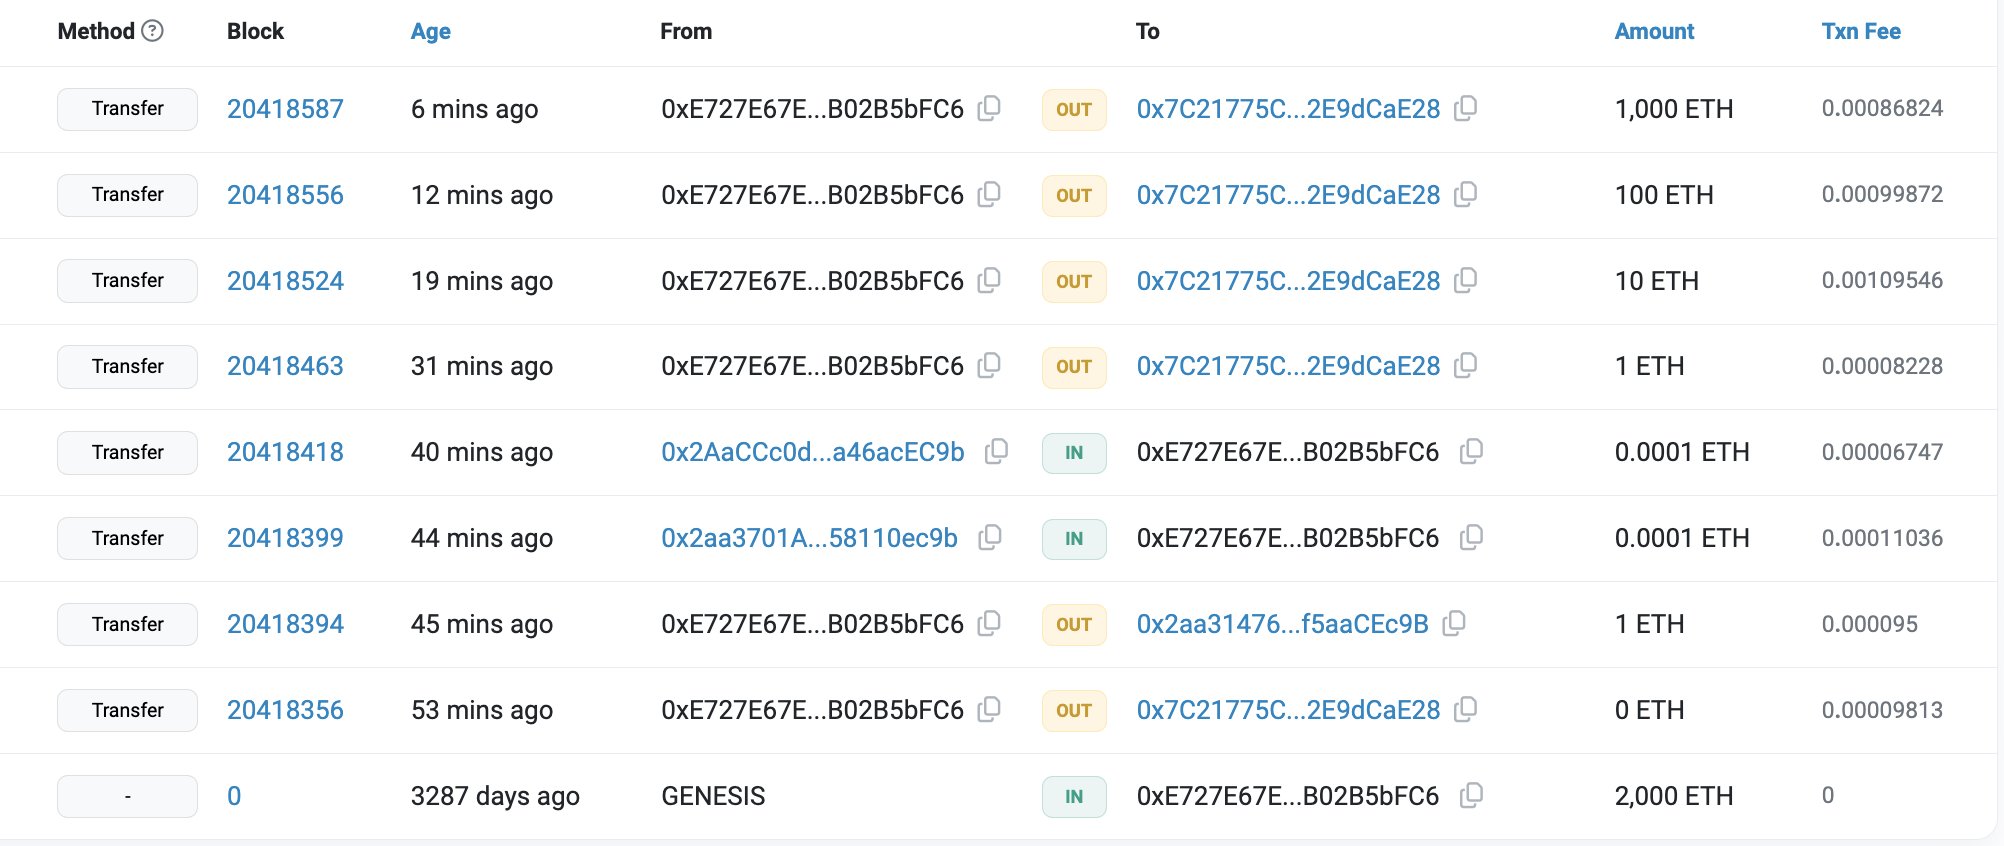Click the Txn Fee column header
2004x846 pixels.
pos(1860,31)
